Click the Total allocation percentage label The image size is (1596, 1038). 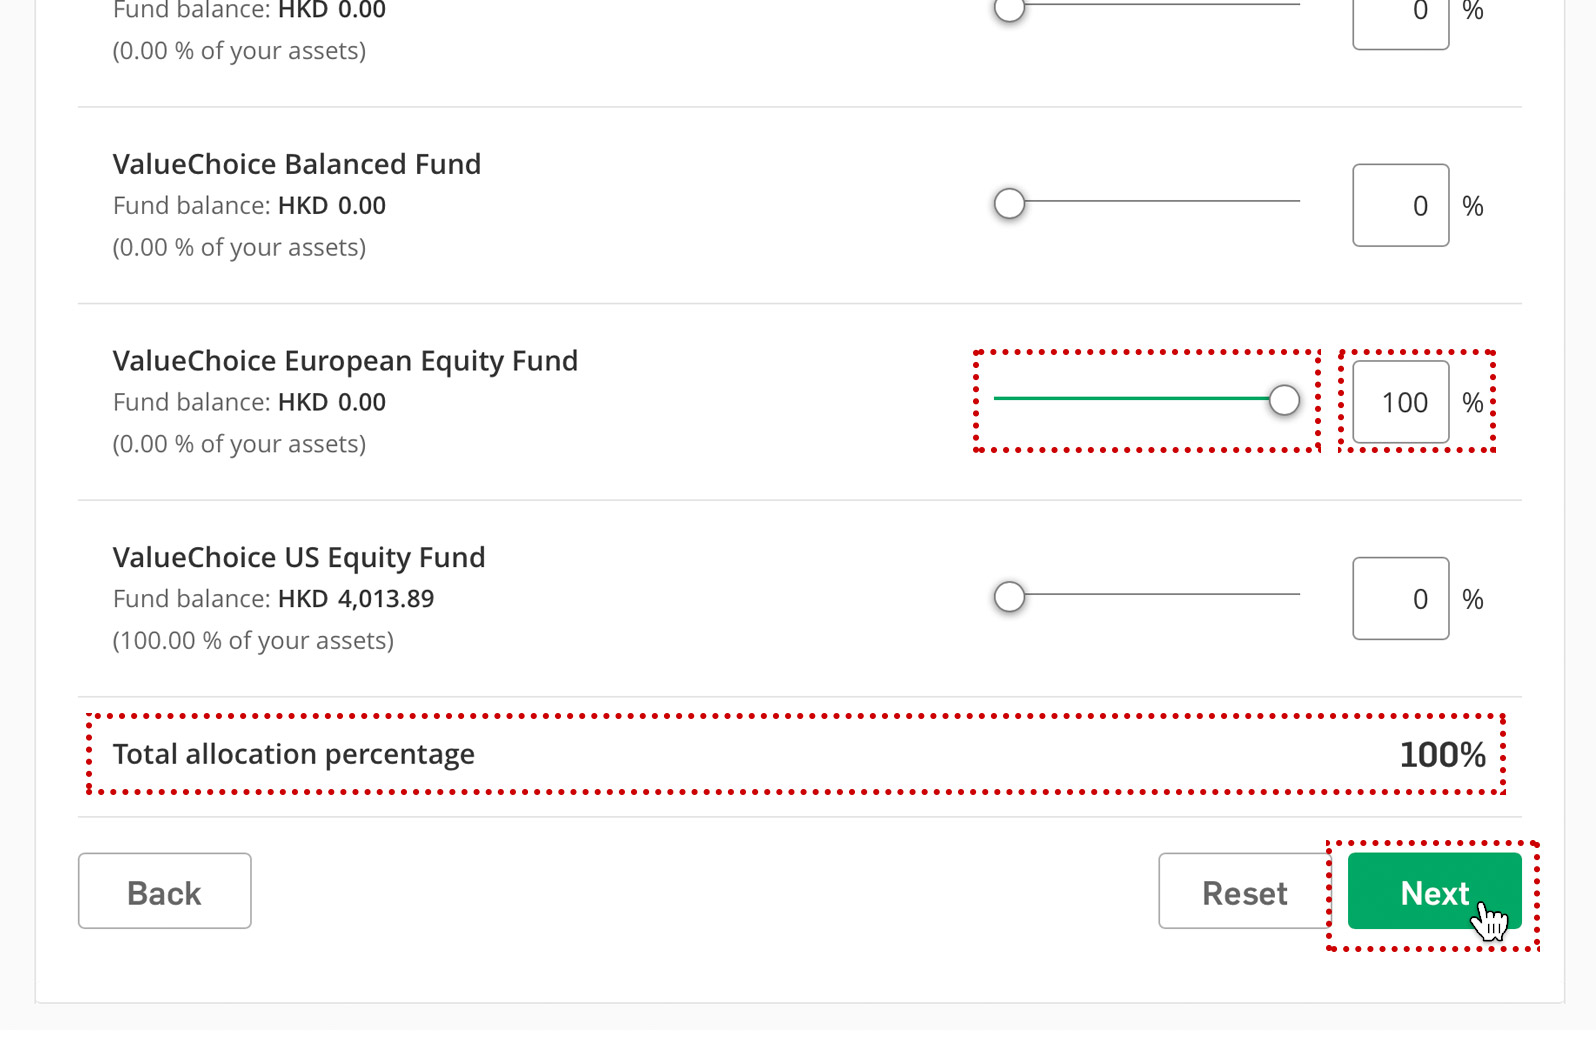coord(294,754)
